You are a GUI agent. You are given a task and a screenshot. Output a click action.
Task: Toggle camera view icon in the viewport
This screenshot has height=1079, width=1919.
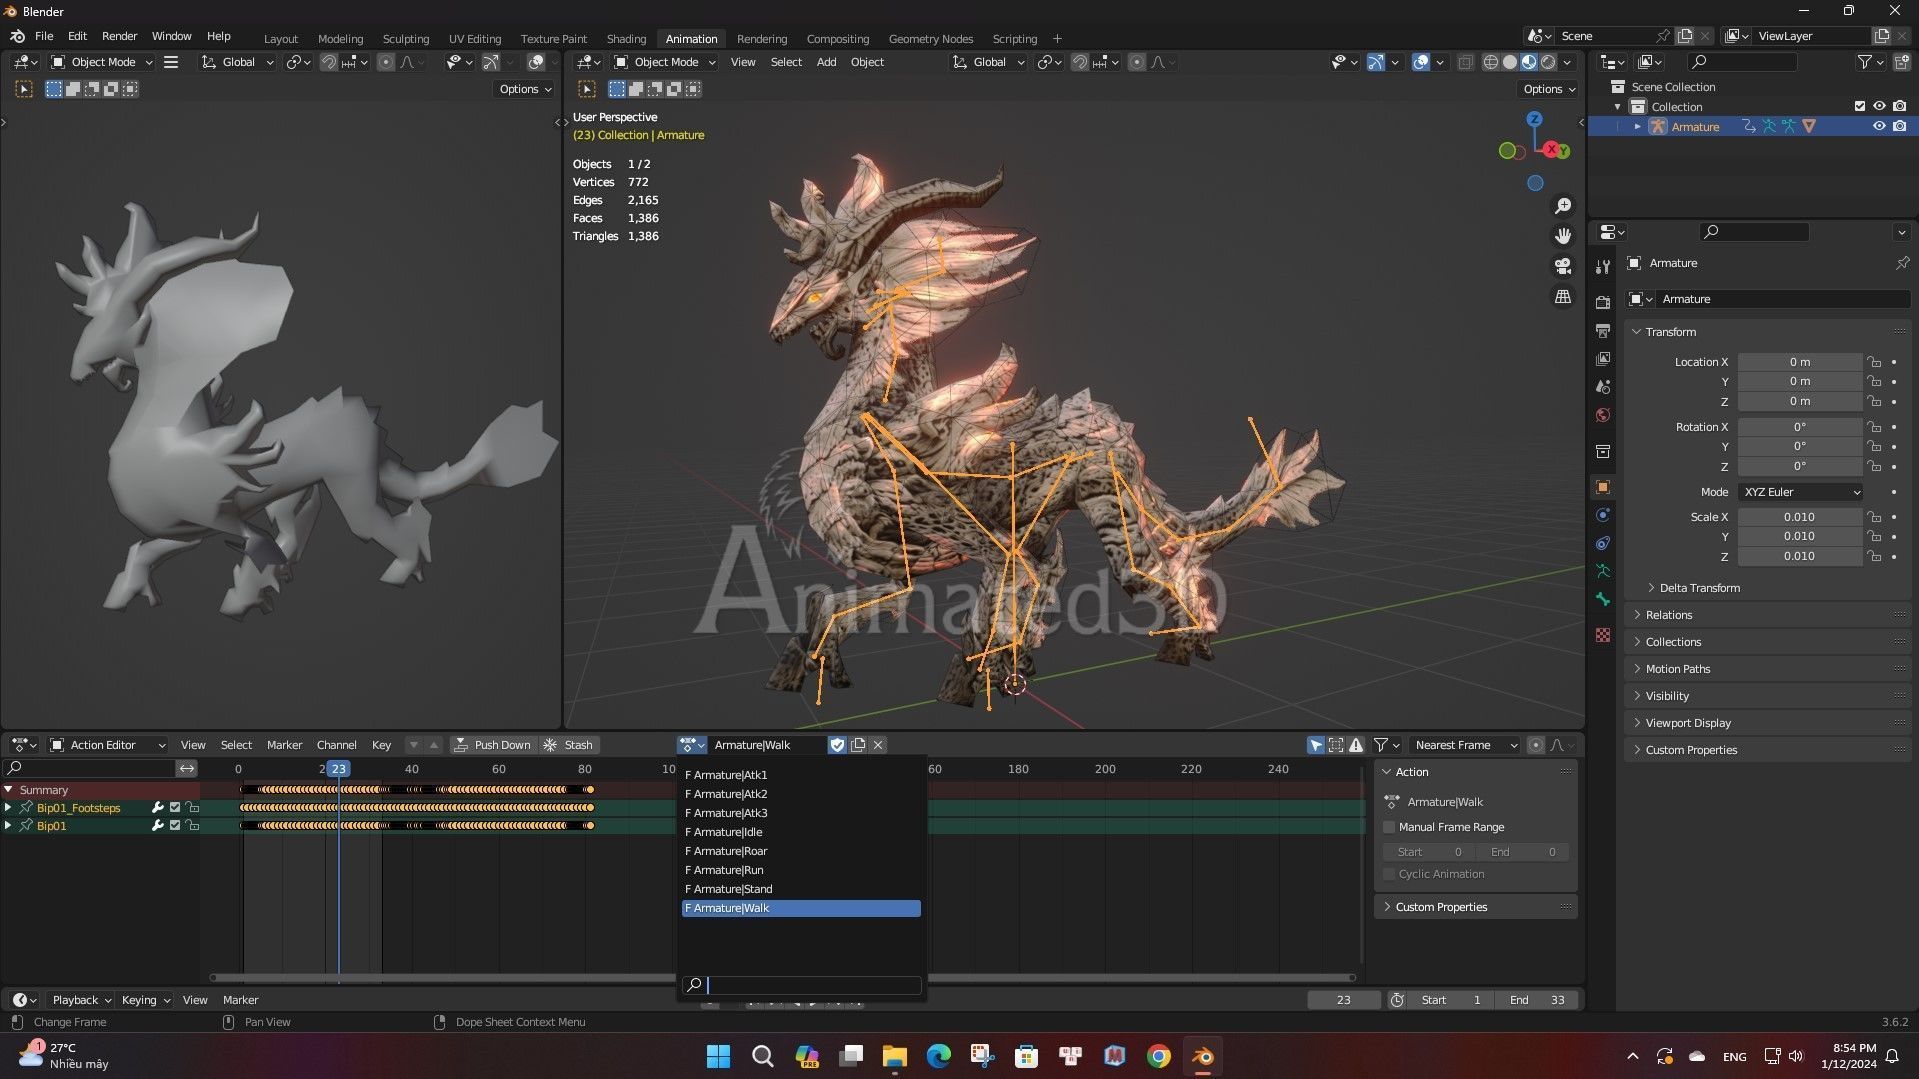pyautogui.click(x=1562, y=266)
